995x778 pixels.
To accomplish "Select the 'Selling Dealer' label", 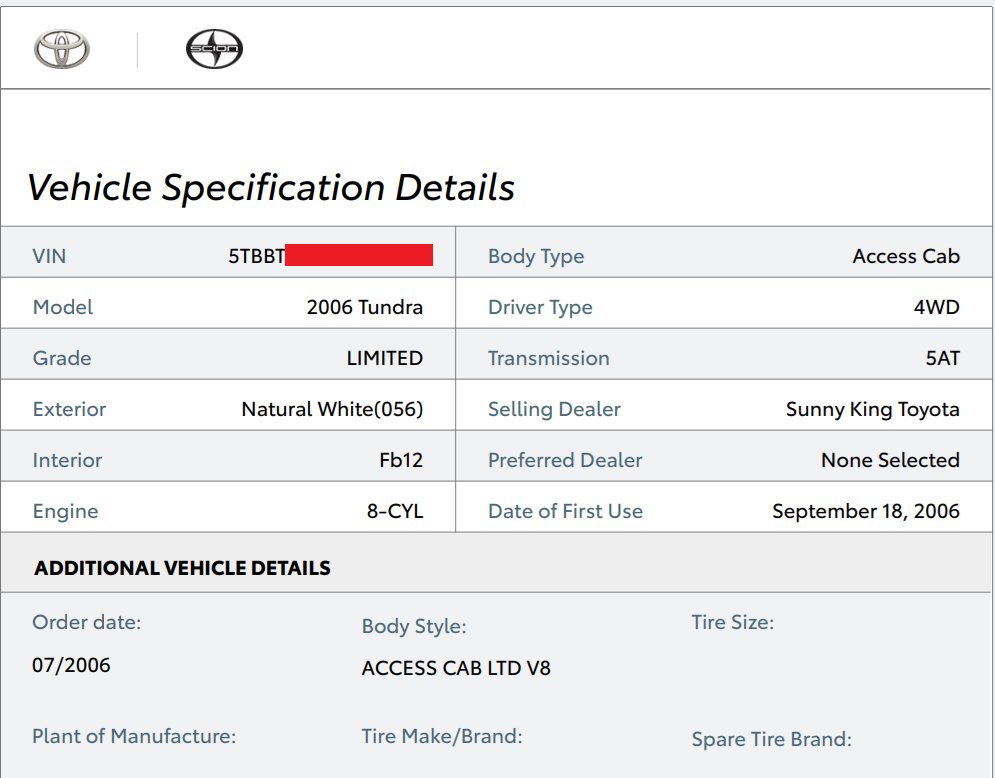I will [x=555, y=409].
